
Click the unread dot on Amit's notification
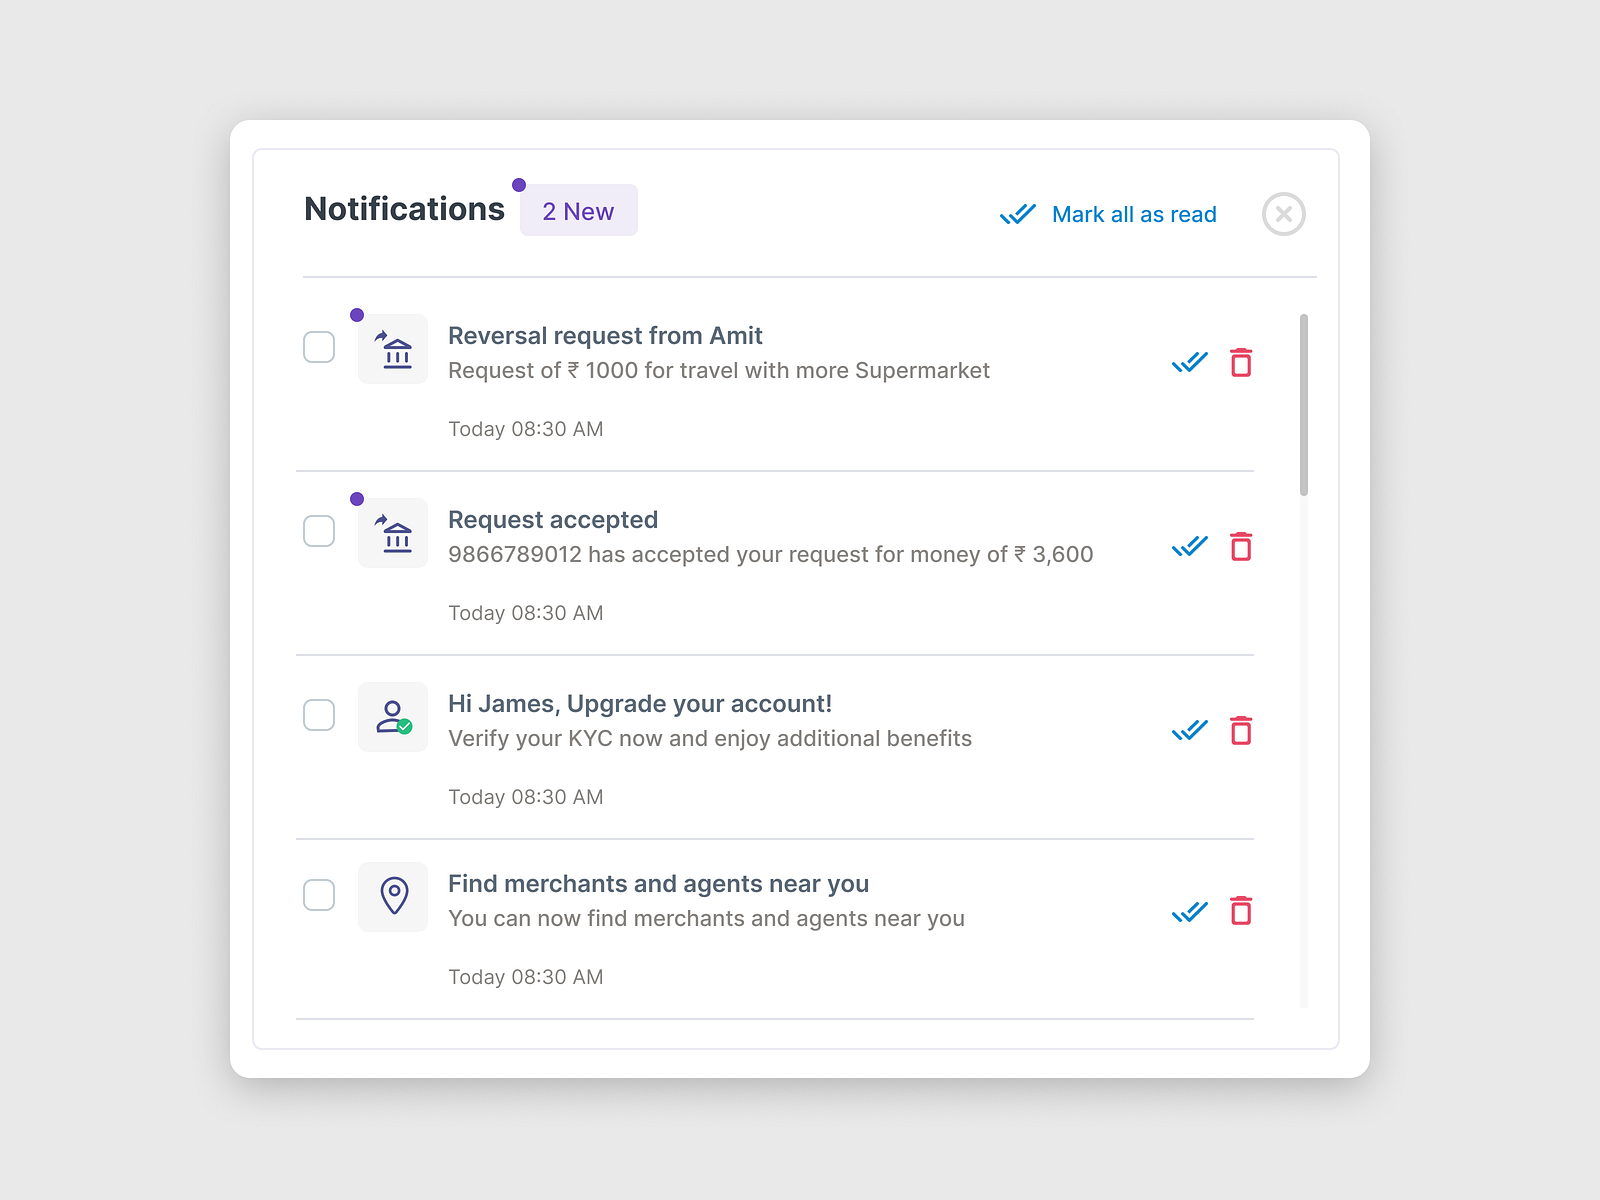(357, 313)
